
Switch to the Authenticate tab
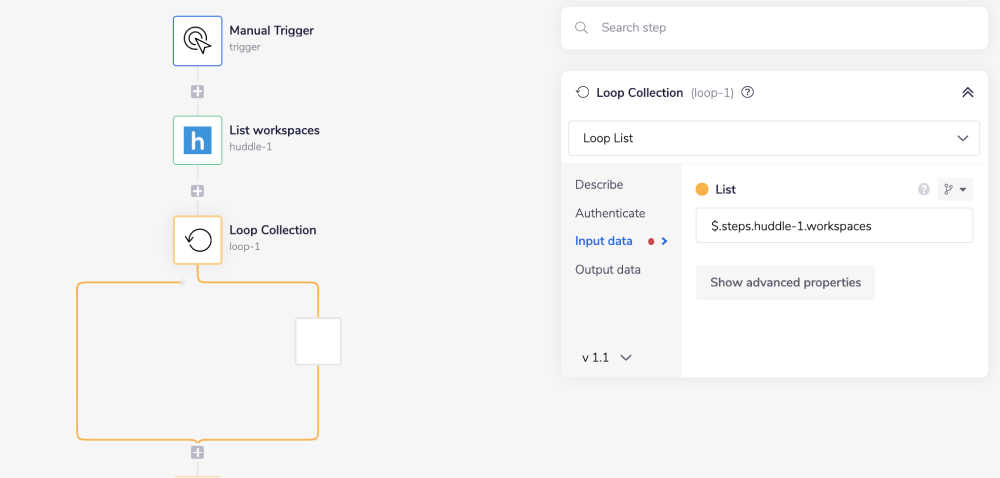(610, 213)
